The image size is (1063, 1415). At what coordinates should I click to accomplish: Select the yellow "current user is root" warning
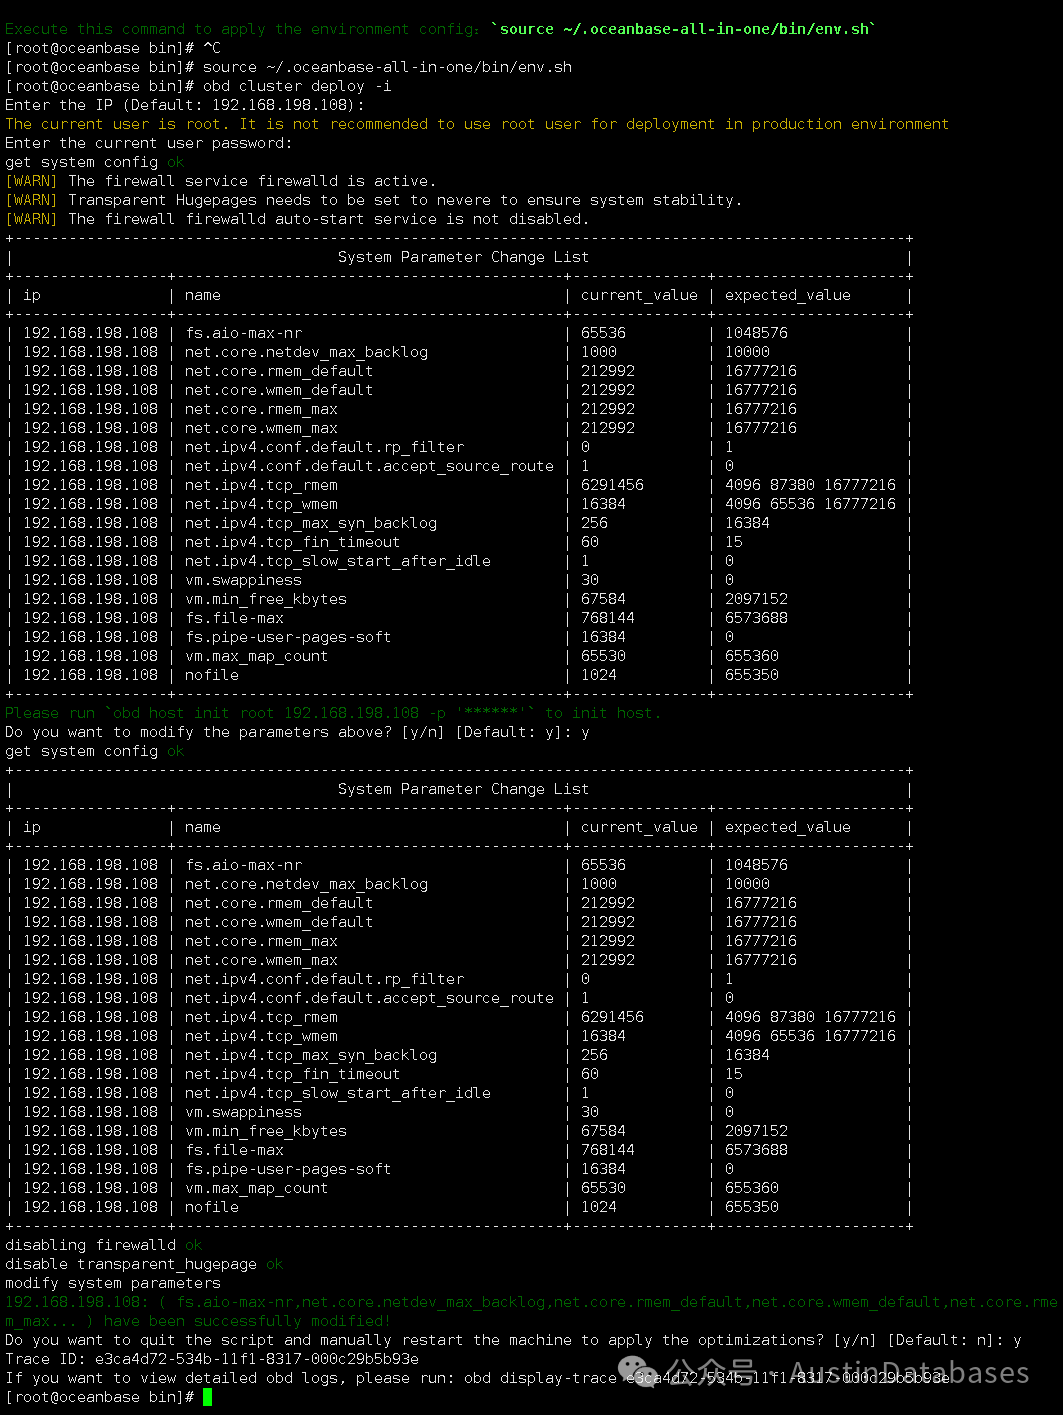click(x=477, y=124)
